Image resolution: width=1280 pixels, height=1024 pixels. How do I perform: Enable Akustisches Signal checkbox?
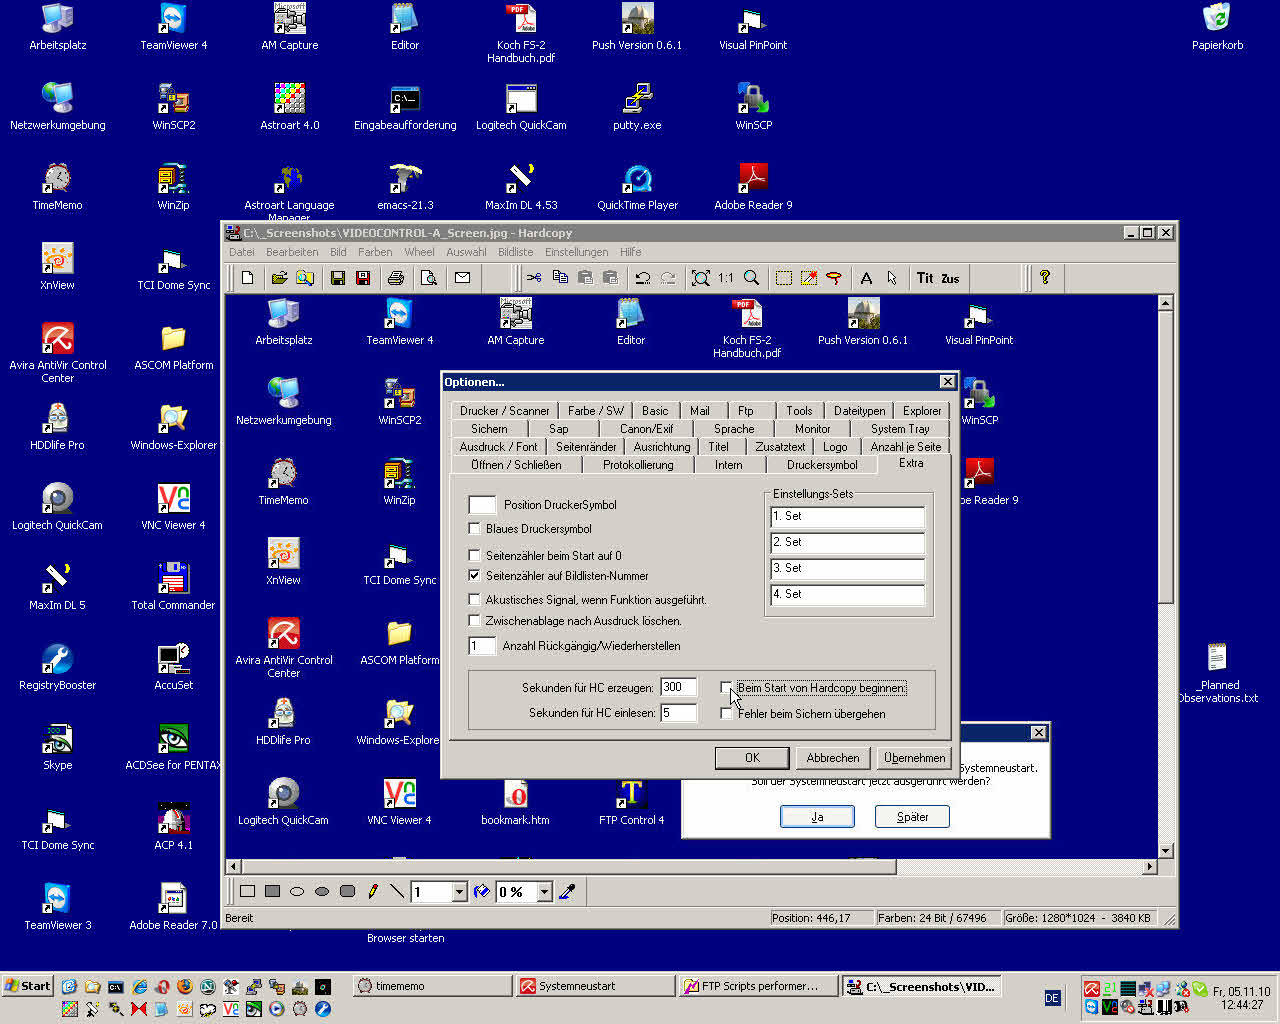click(x=474, y=599)
